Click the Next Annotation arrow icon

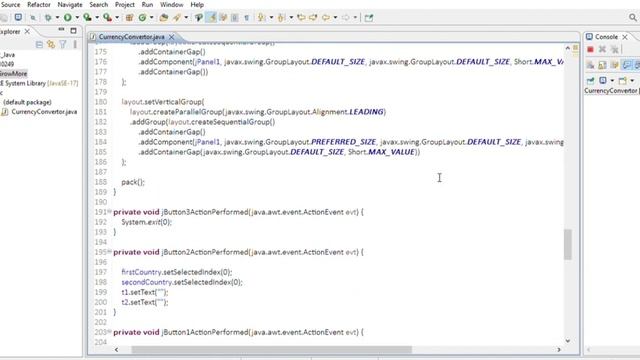click(261, 18)
